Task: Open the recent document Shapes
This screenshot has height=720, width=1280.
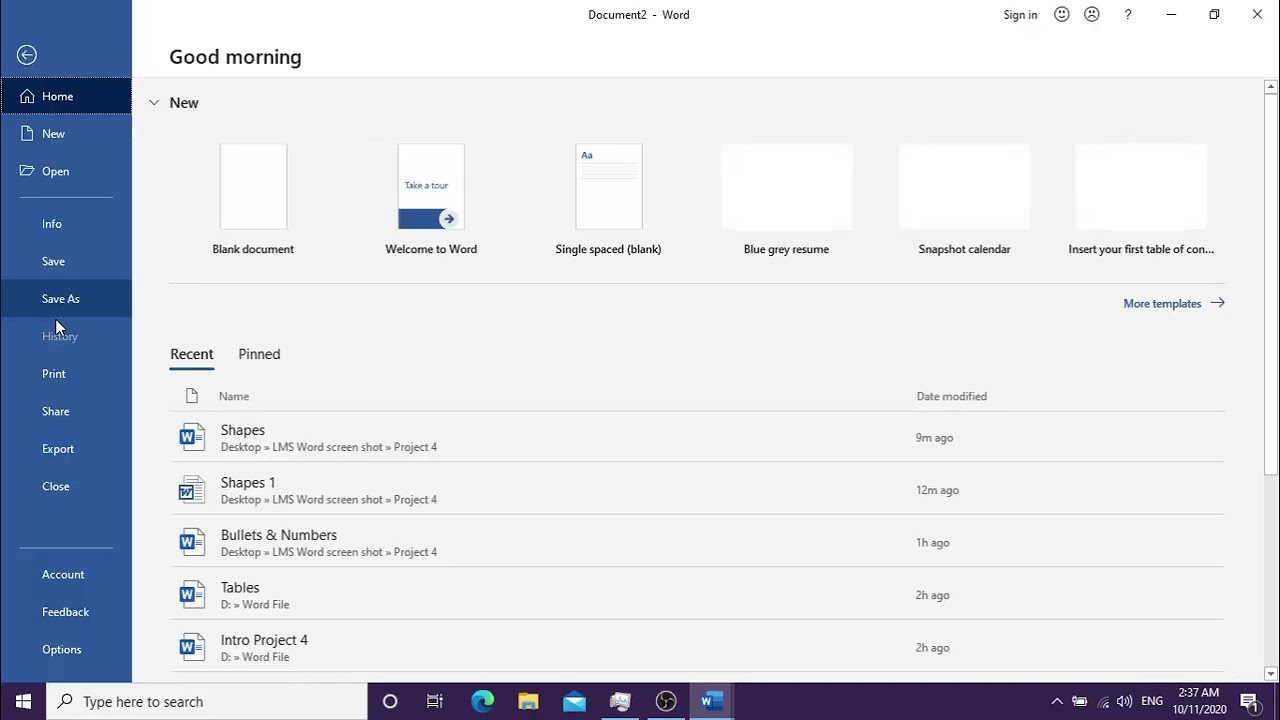Action: (x=697, y=438)
